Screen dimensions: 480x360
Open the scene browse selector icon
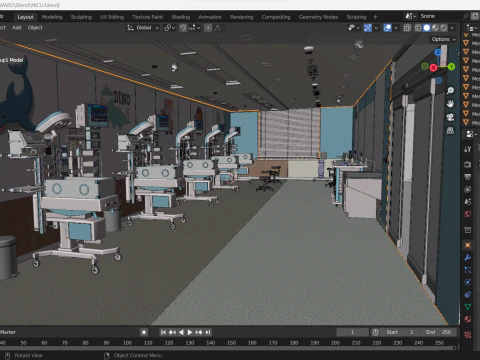[410, 16]
